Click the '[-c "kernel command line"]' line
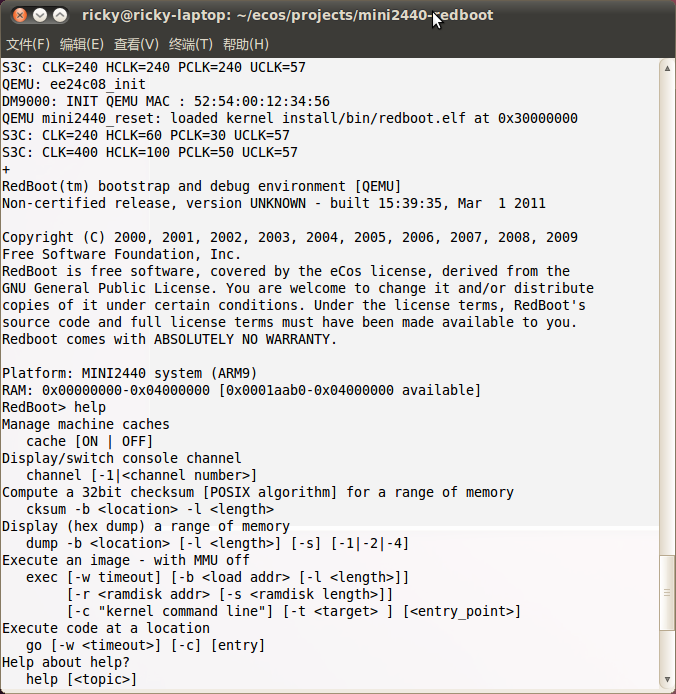This screenshot has width=676, height=694. (x=294, y=611)
